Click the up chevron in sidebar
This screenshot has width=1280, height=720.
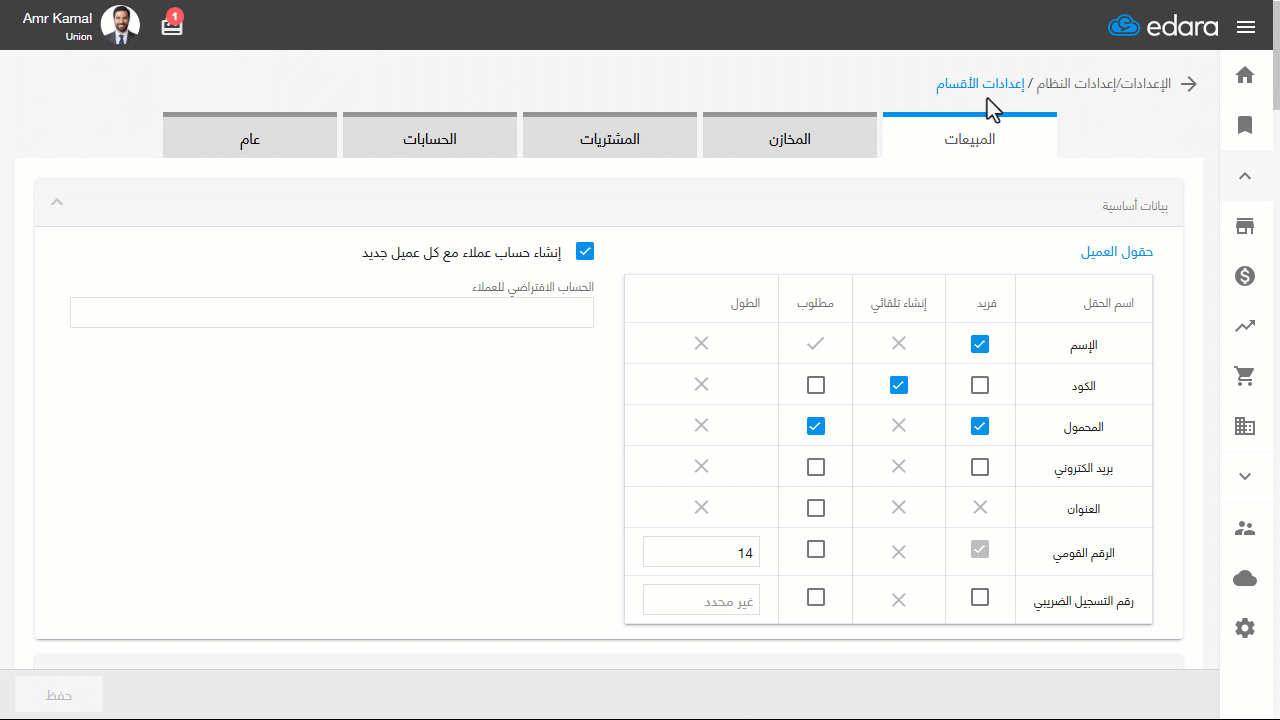[x=1245, y=176]
